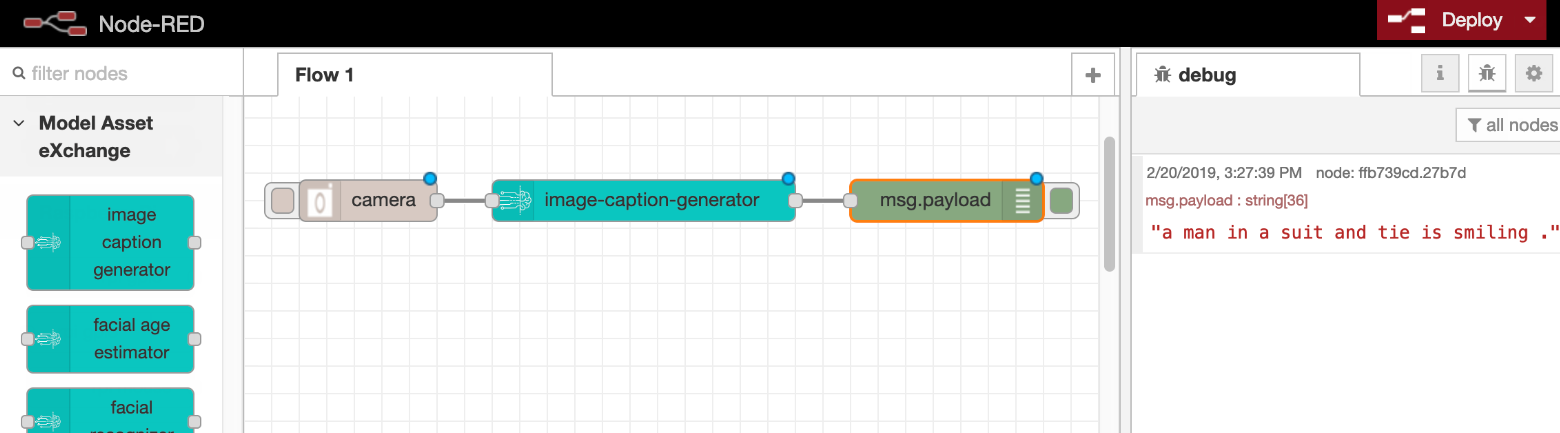Select the image caption generator palette node
This screenshot has width=1560, height=433.
point(110,242)
